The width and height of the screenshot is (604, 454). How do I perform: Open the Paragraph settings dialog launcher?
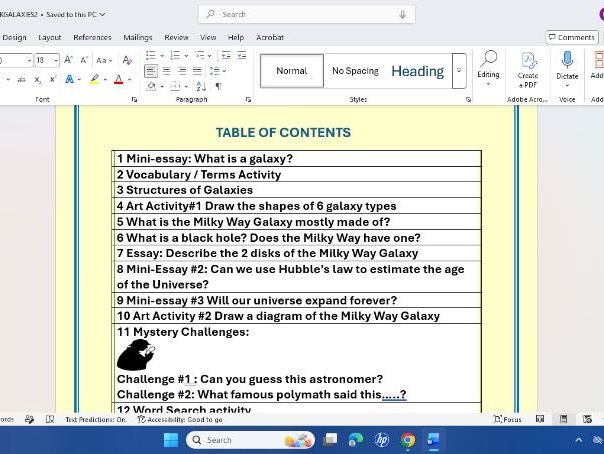pyautogui.click(x=248, y=100)
